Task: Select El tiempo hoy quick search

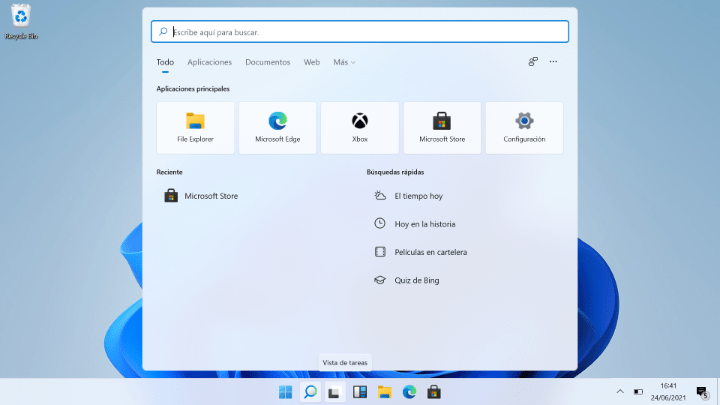Action: point(408,196)
